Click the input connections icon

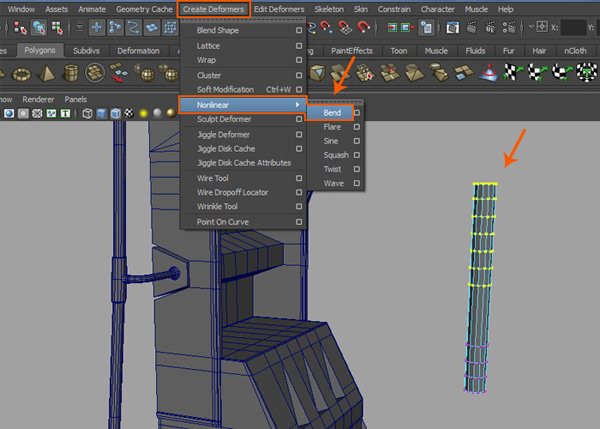(392, 28)
